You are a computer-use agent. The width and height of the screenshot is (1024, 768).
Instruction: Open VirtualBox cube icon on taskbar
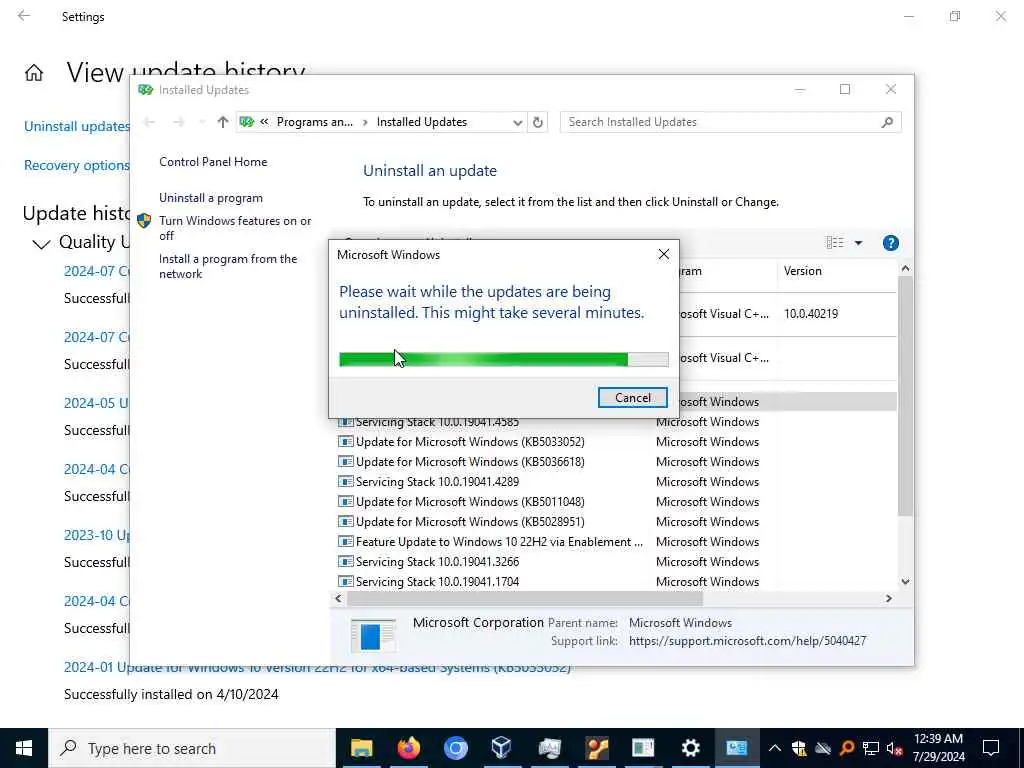(x=502, y=748)
